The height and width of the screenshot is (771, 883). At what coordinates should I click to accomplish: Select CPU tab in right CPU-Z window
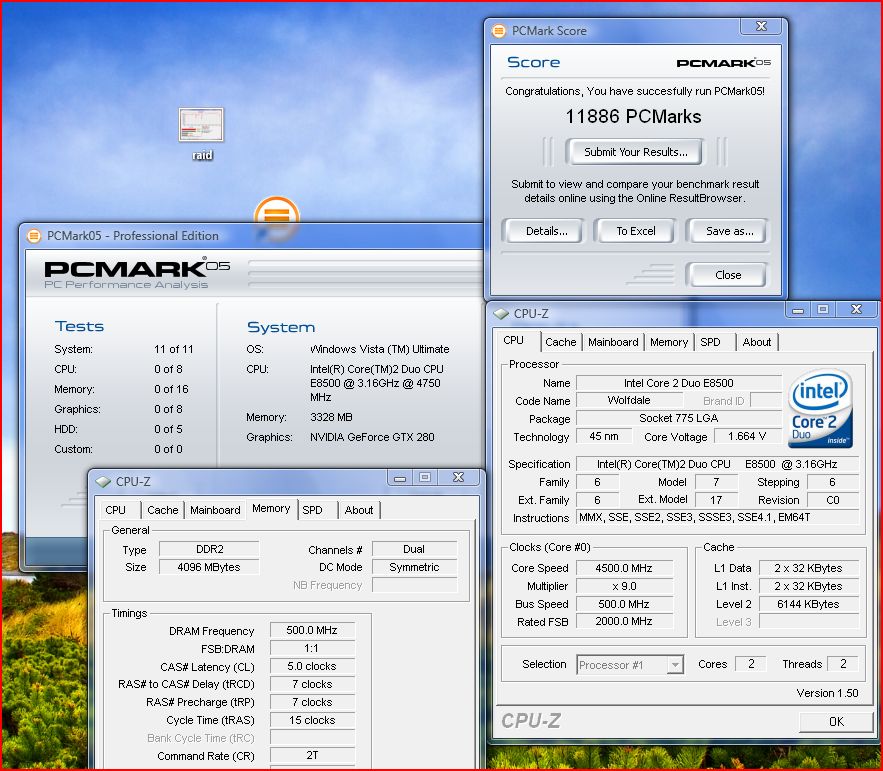pos(514,341)
